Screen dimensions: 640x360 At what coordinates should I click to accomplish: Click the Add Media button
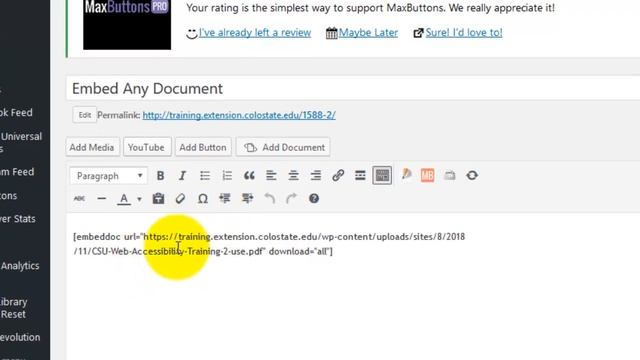pyautogui.click(x=92, y=147)
